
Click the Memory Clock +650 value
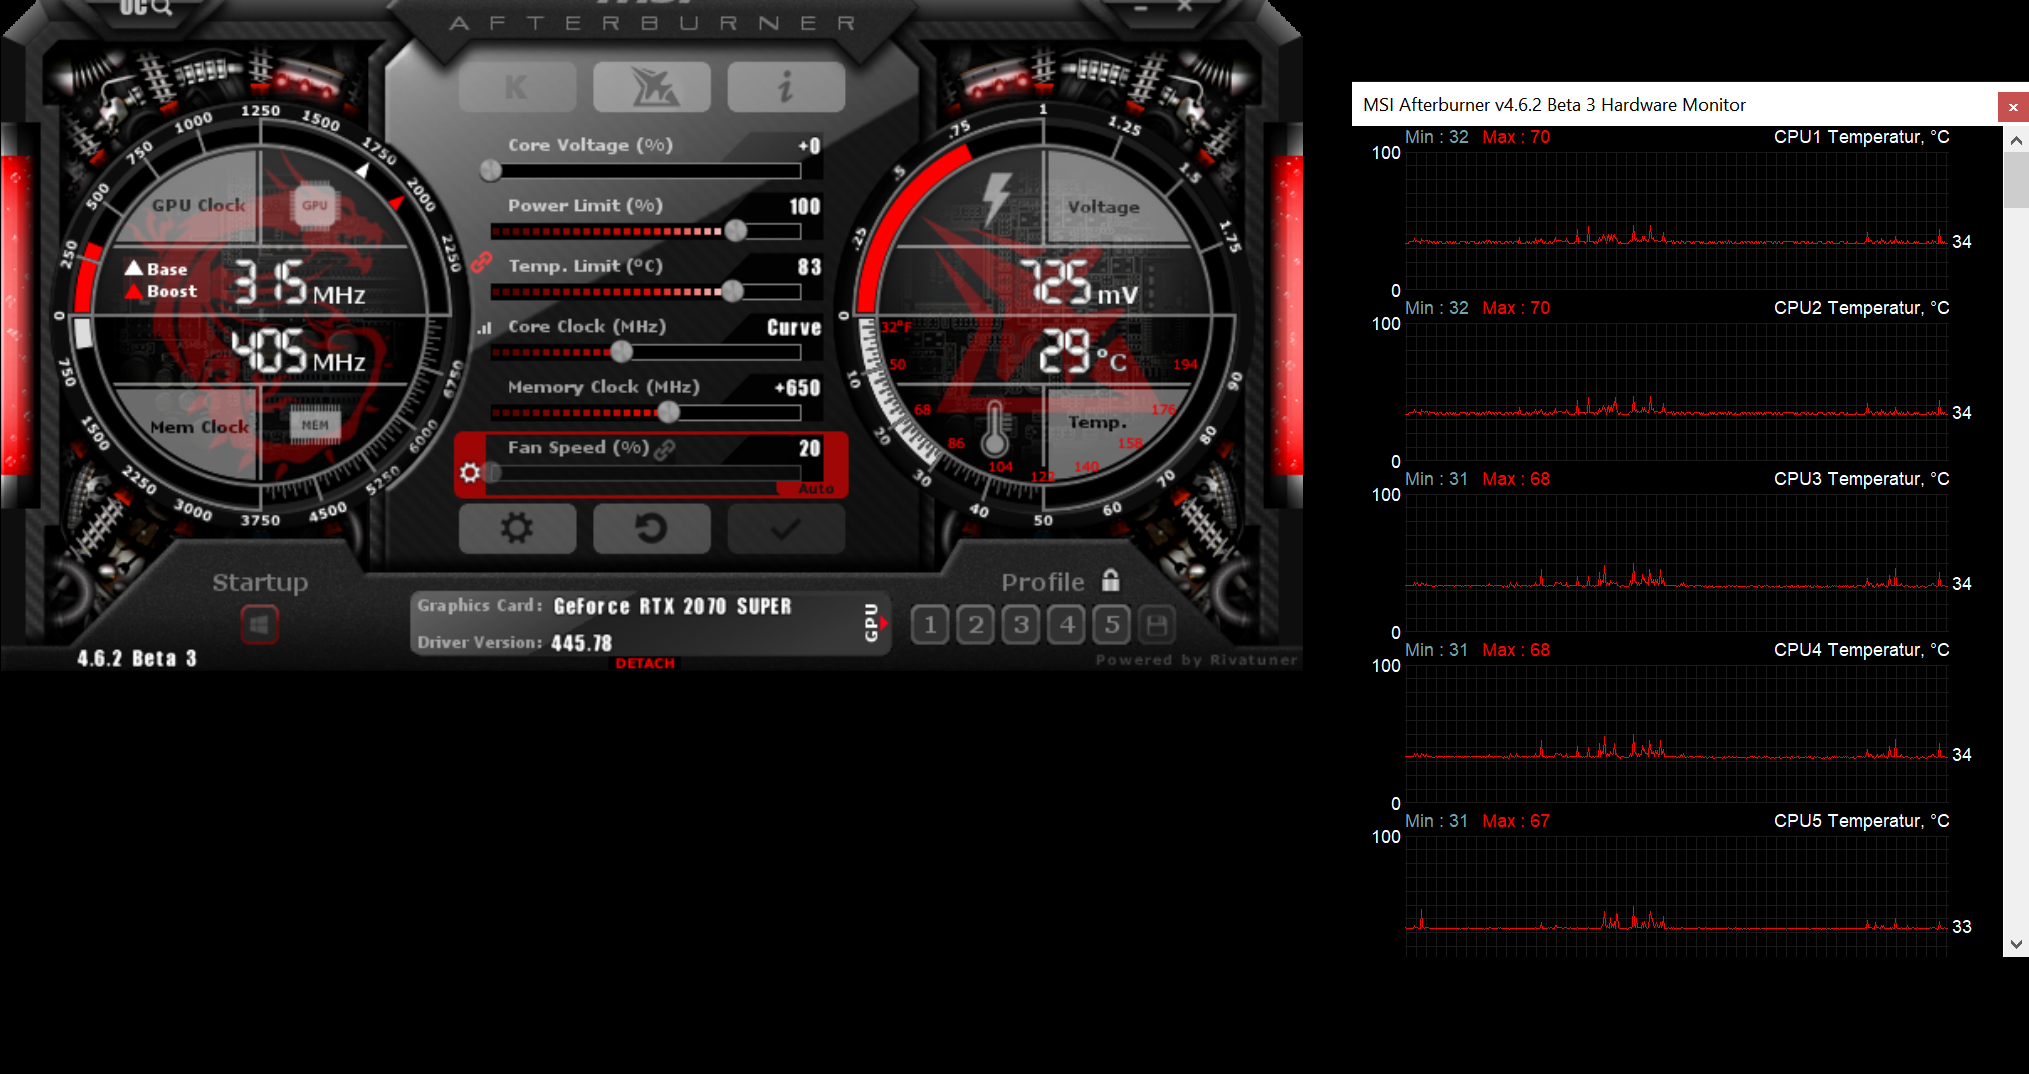click(x=798, y=388)
